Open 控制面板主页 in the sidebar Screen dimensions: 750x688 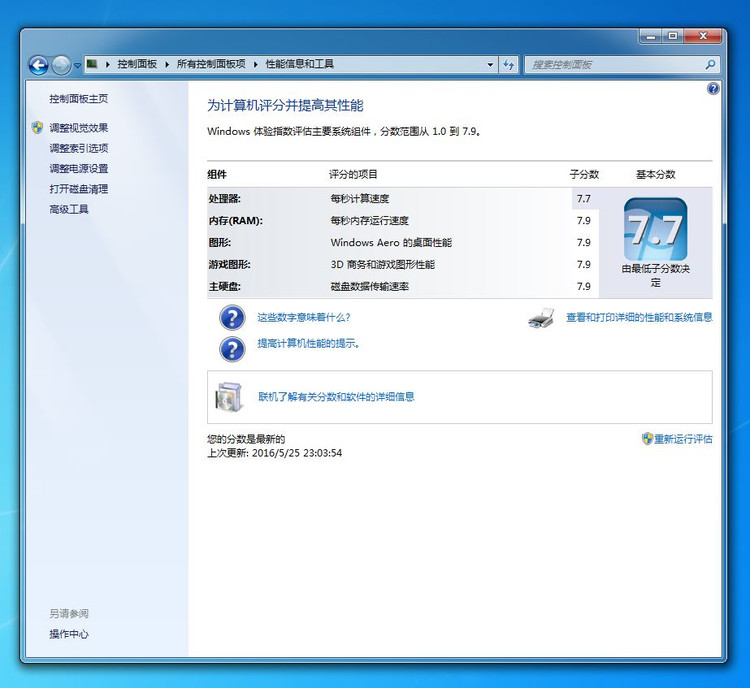point(78,99)
